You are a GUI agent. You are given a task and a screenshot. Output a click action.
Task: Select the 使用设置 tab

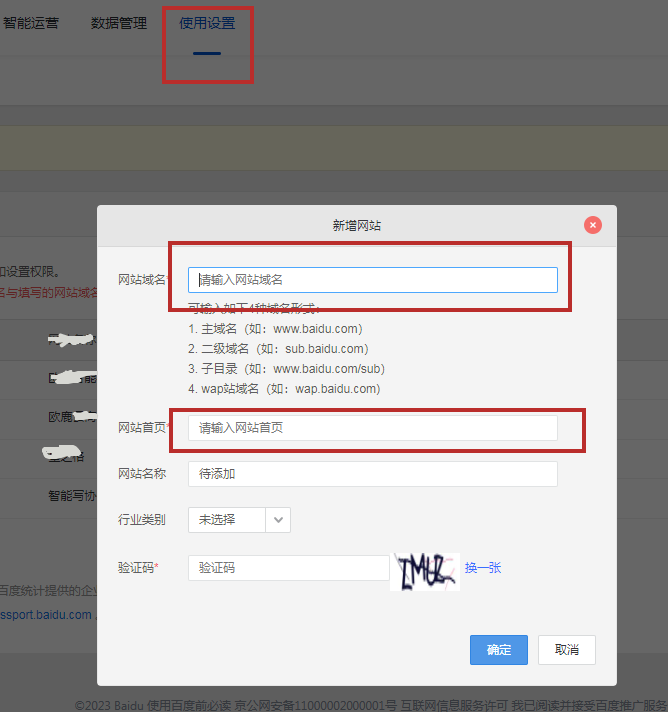coord(207,23)
